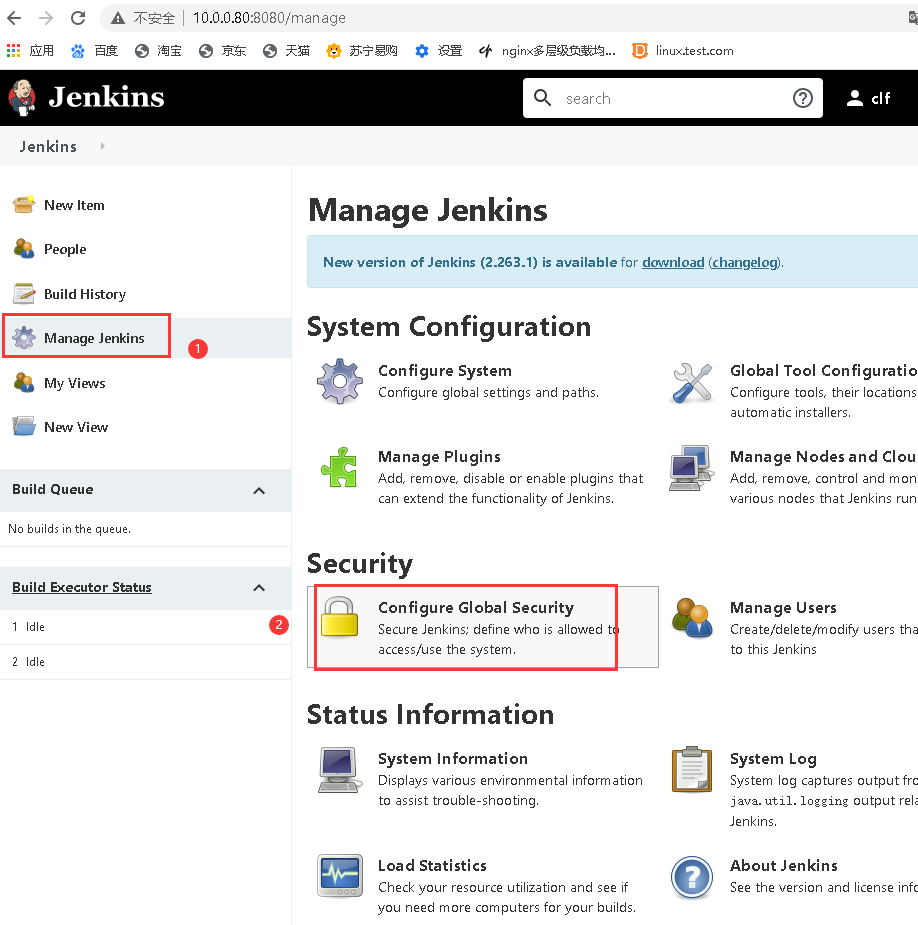Screen dimensions: 918x925
Task: Focus the address bar URL
Action: pyautogui.click(x=269, y=18)
